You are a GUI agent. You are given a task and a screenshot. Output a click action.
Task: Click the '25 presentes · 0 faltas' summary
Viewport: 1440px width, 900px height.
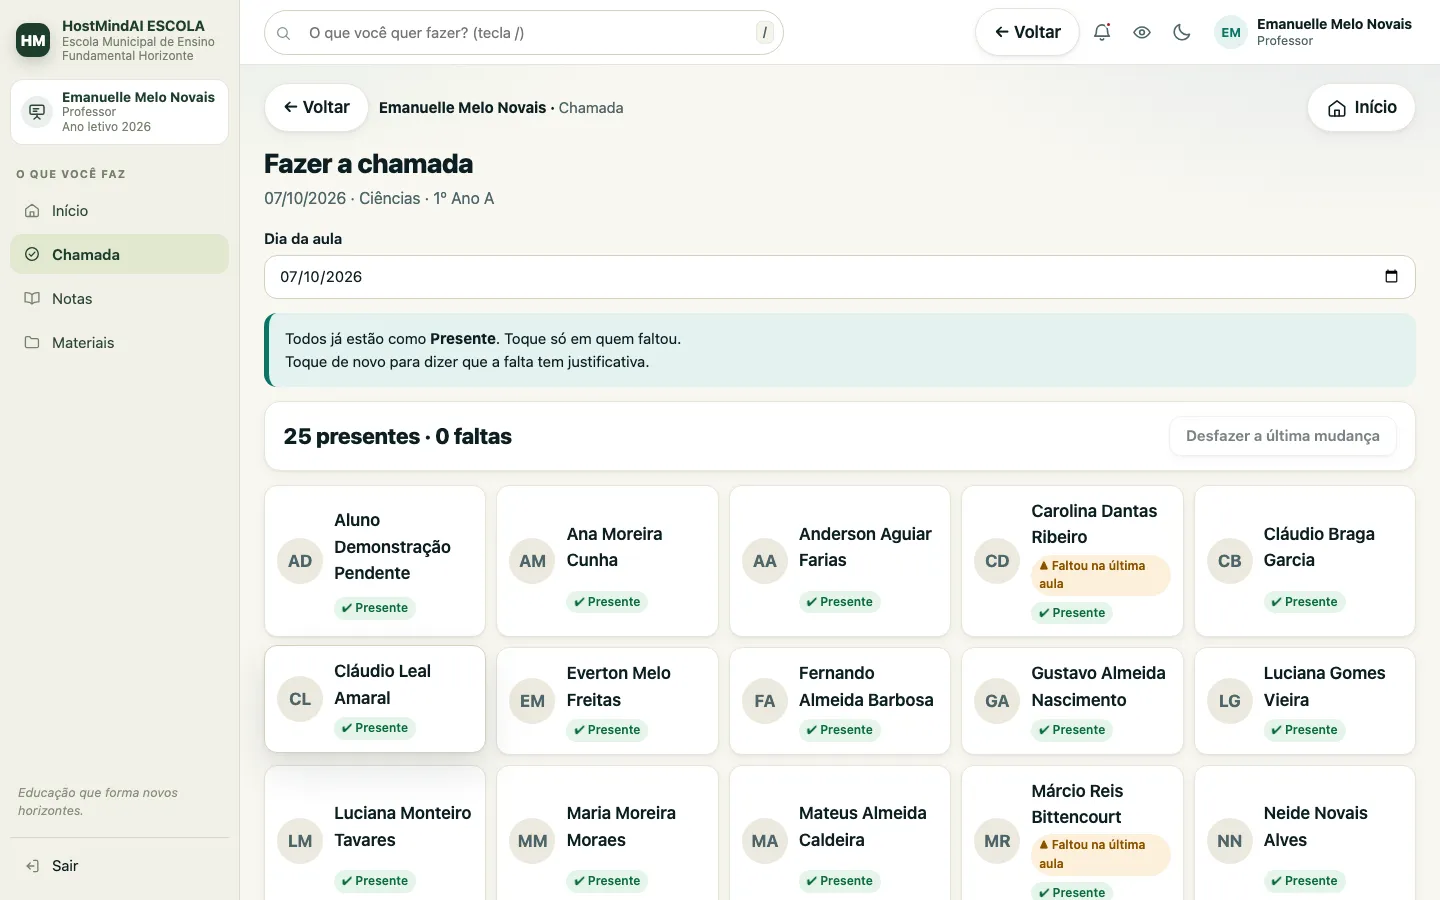pos(398,436)
